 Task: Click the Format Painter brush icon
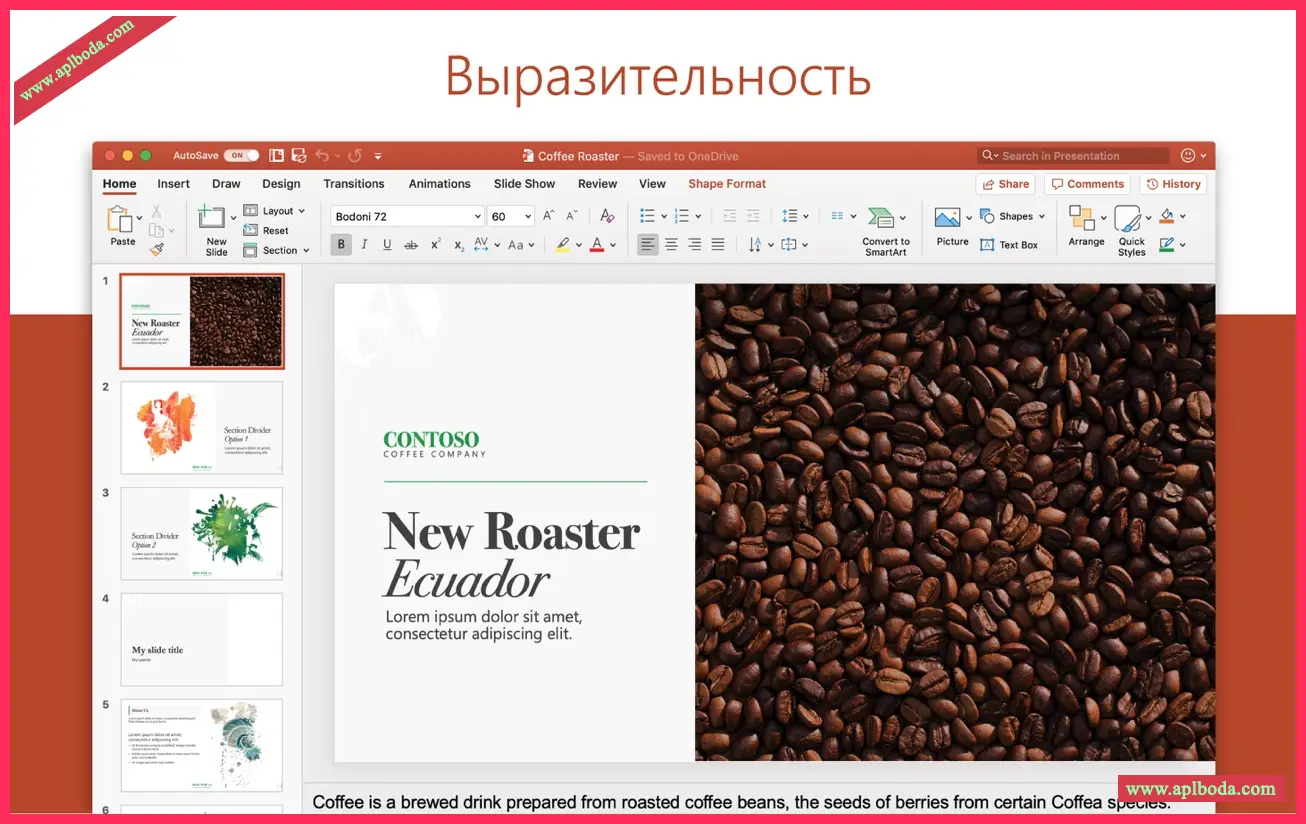[x=157, y=249]
